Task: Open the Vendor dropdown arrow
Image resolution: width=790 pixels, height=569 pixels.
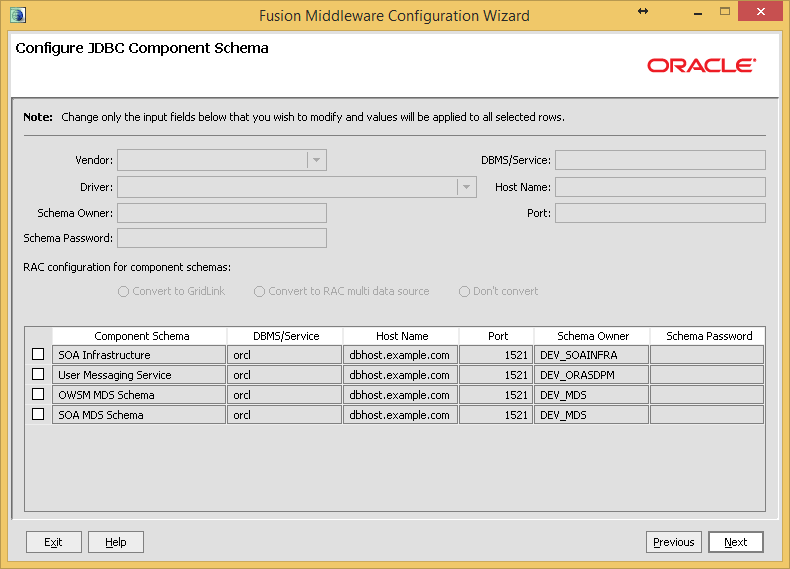Action: (x=316, y=160)
